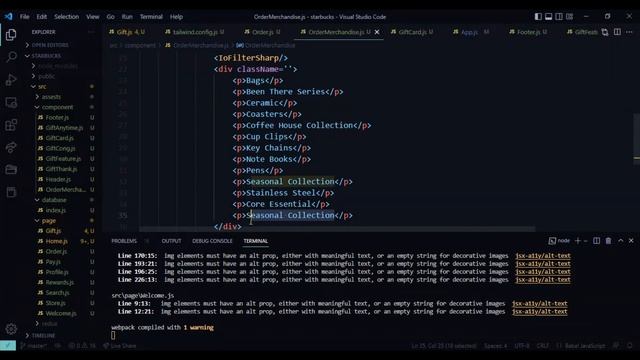This screenshot has height=360, width=640.
Task: Split the editor to the right
Action: point(618,32)
